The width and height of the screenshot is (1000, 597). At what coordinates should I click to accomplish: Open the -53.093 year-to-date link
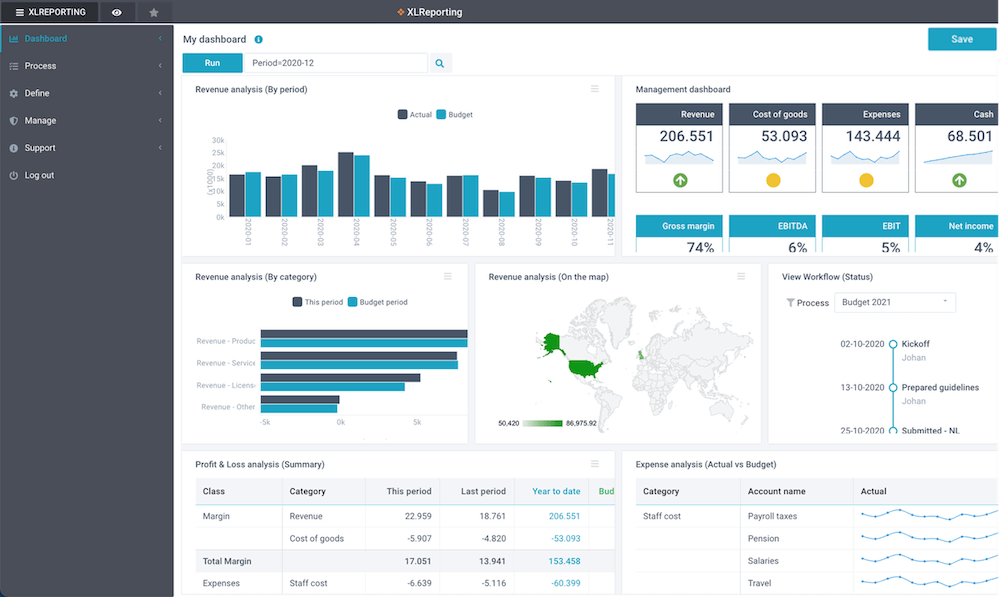[566, 539]
